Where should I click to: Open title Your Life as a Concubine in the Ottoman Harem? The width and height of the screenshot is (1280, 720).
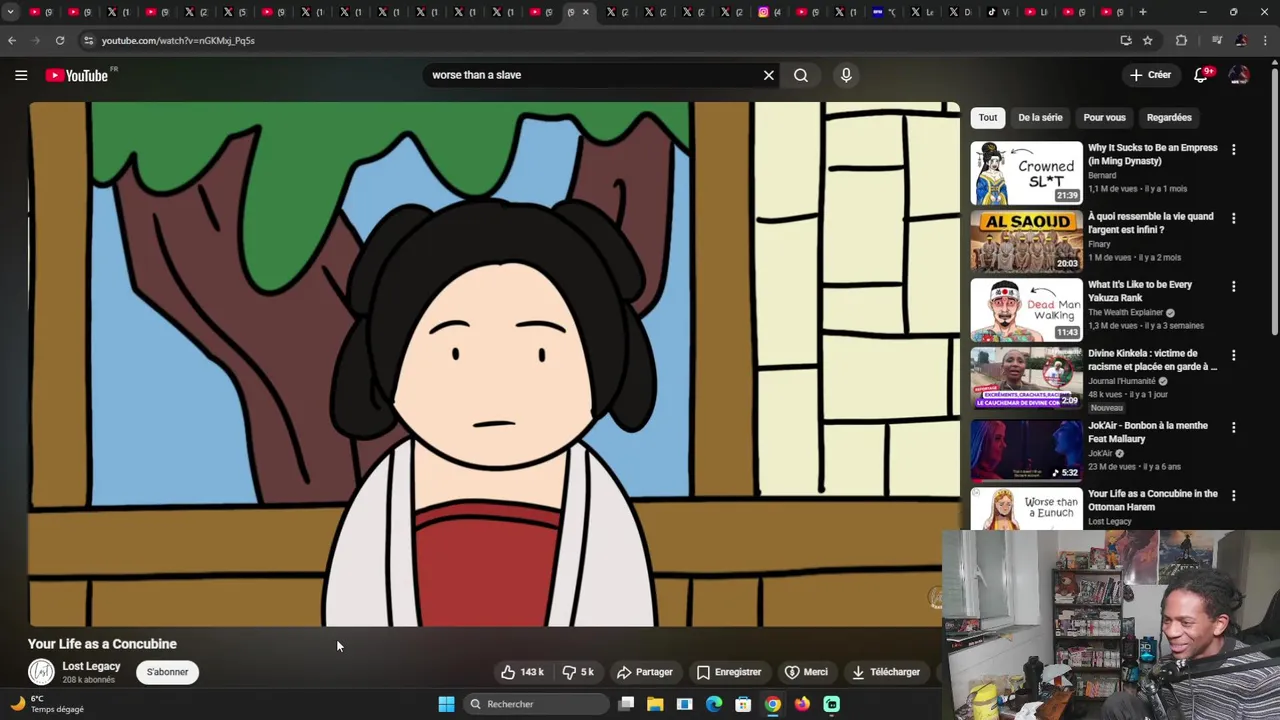pyautogui.click(x=1153, y=500)
